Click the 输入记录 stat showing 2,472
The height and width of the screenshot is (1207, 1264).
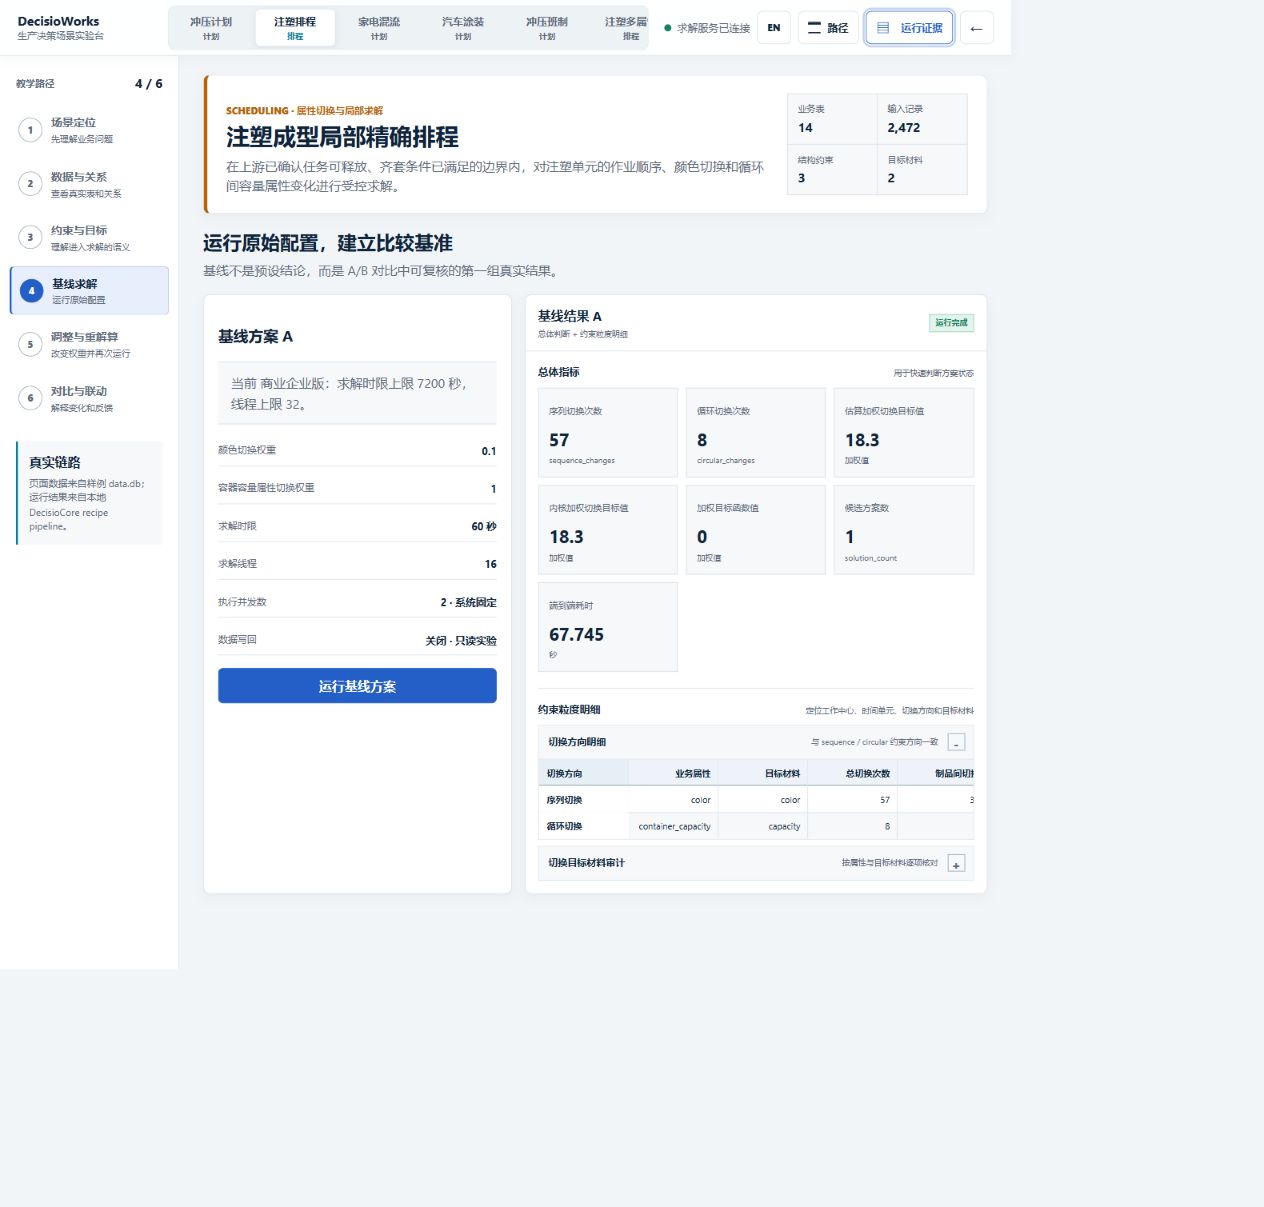coord(922,119)
